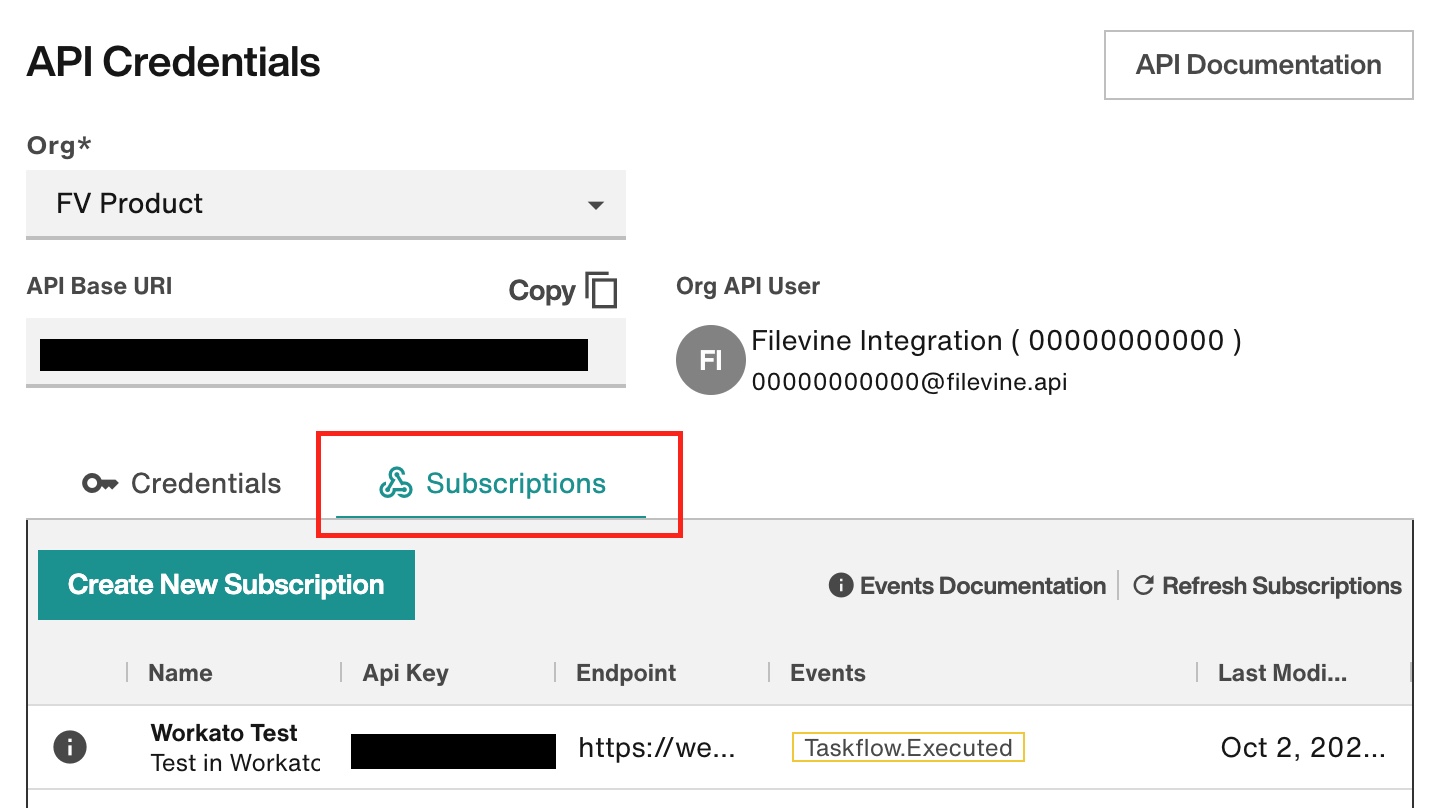Image resolution: width=1442 pixels, height=808 pixels.
Task: Click Refresh Subscriptions
Action: coord(1281,586)
